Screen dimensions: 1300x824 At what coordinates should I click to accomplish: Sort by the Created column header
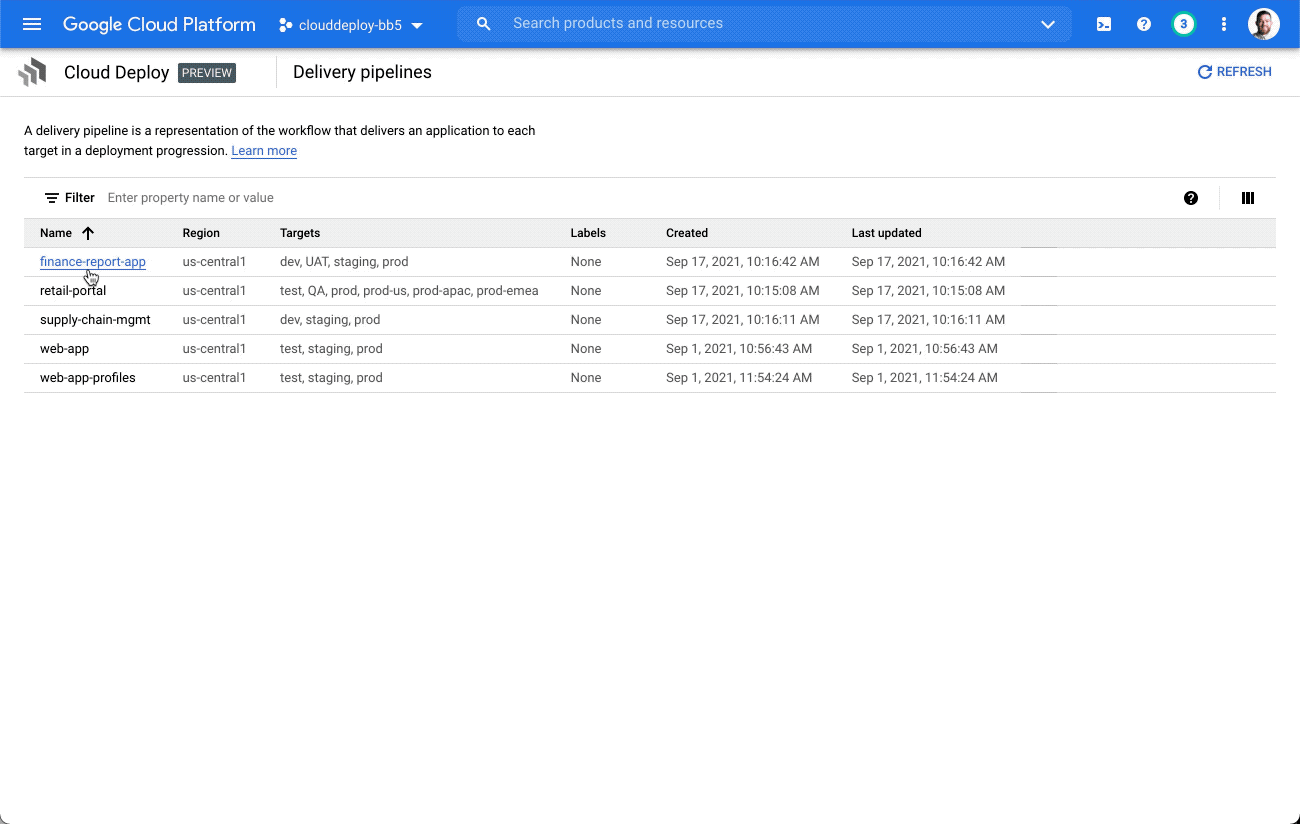tap(687, 233)
